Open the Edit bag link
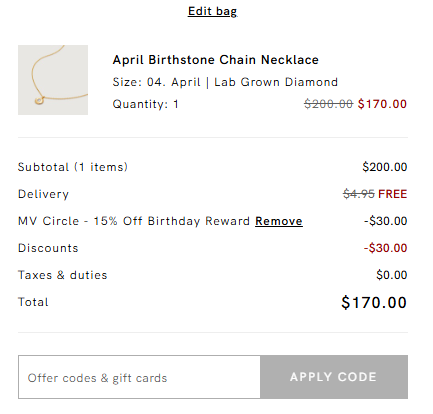The height and width of the screenshot is (414, 433). [x=212, y=11]
